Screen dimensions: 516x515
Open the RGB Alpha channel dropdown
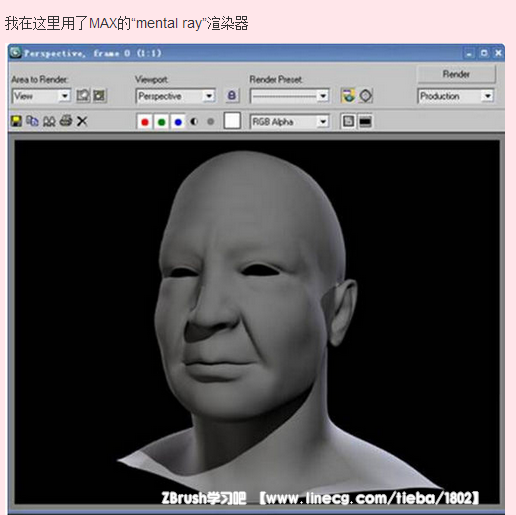pos(289,122)
